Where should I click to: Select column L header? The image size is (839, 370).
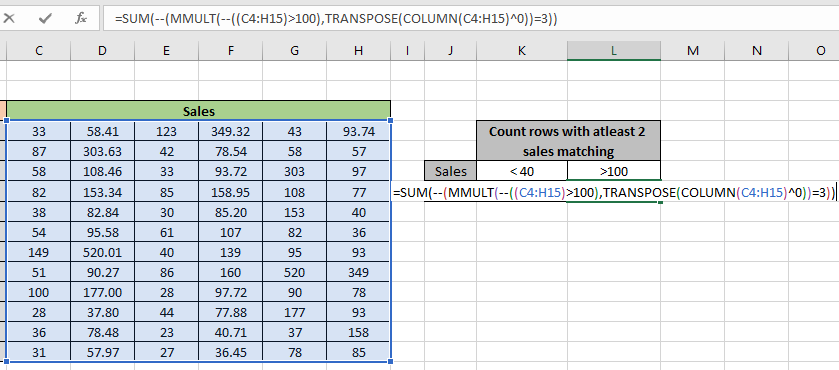[x=614, y=51]
